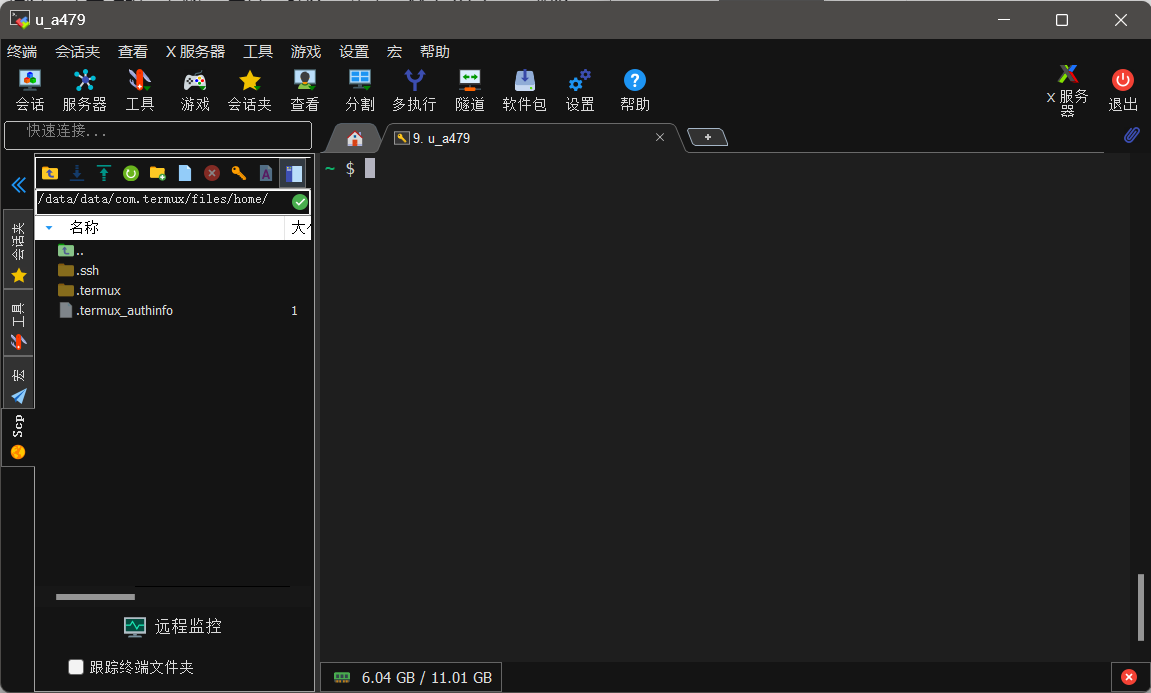Click the terminal vertical scrollbar
Screen dimensions: 1151x693
point(1140,606)
